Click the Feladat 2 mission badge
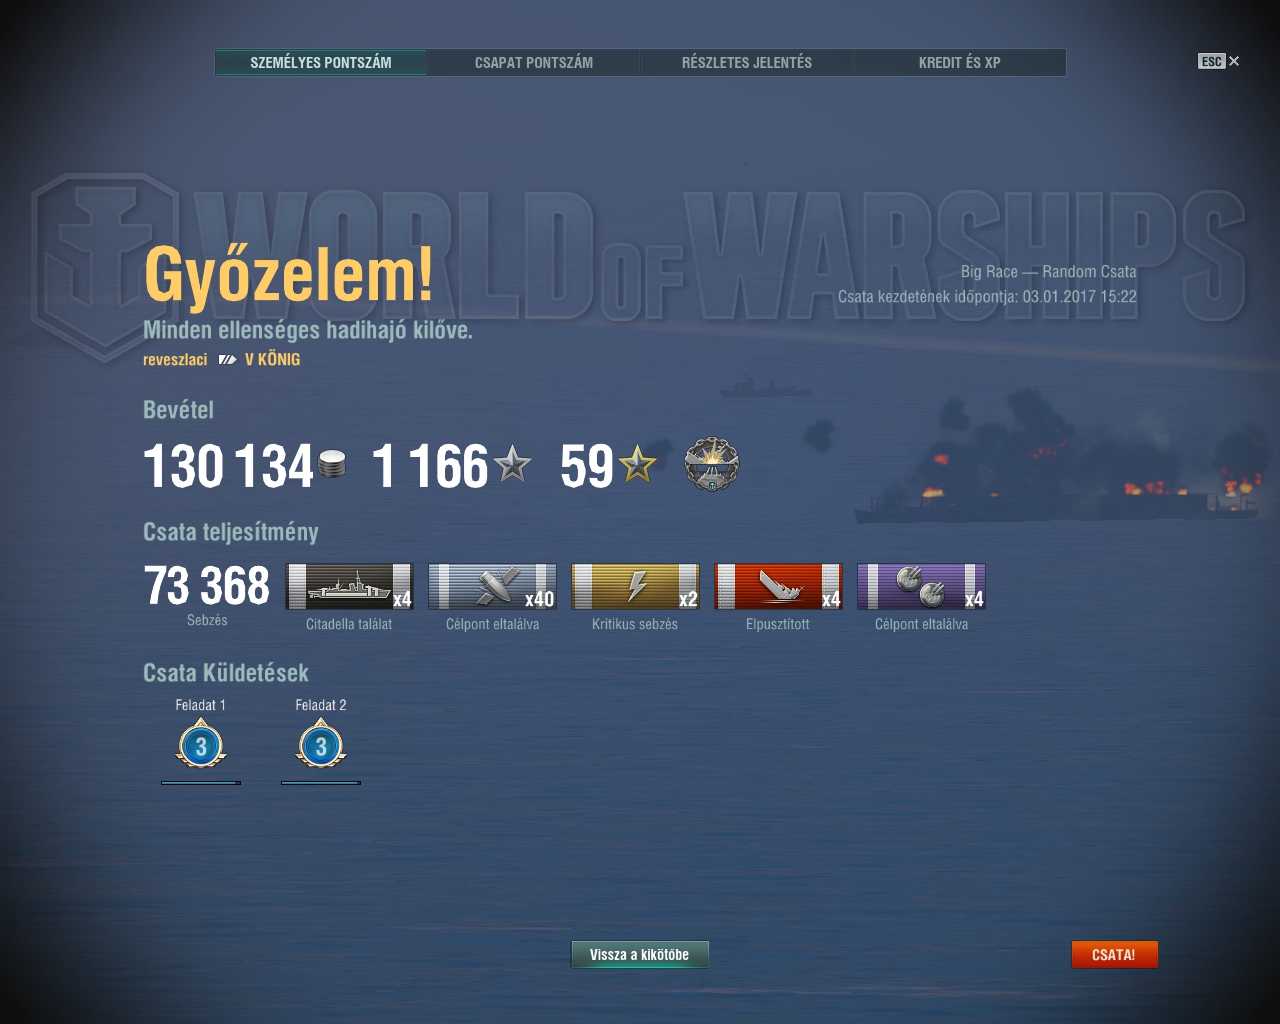Image resolution: width=1280 pixels, height=1024 pixels. [321, 746]
